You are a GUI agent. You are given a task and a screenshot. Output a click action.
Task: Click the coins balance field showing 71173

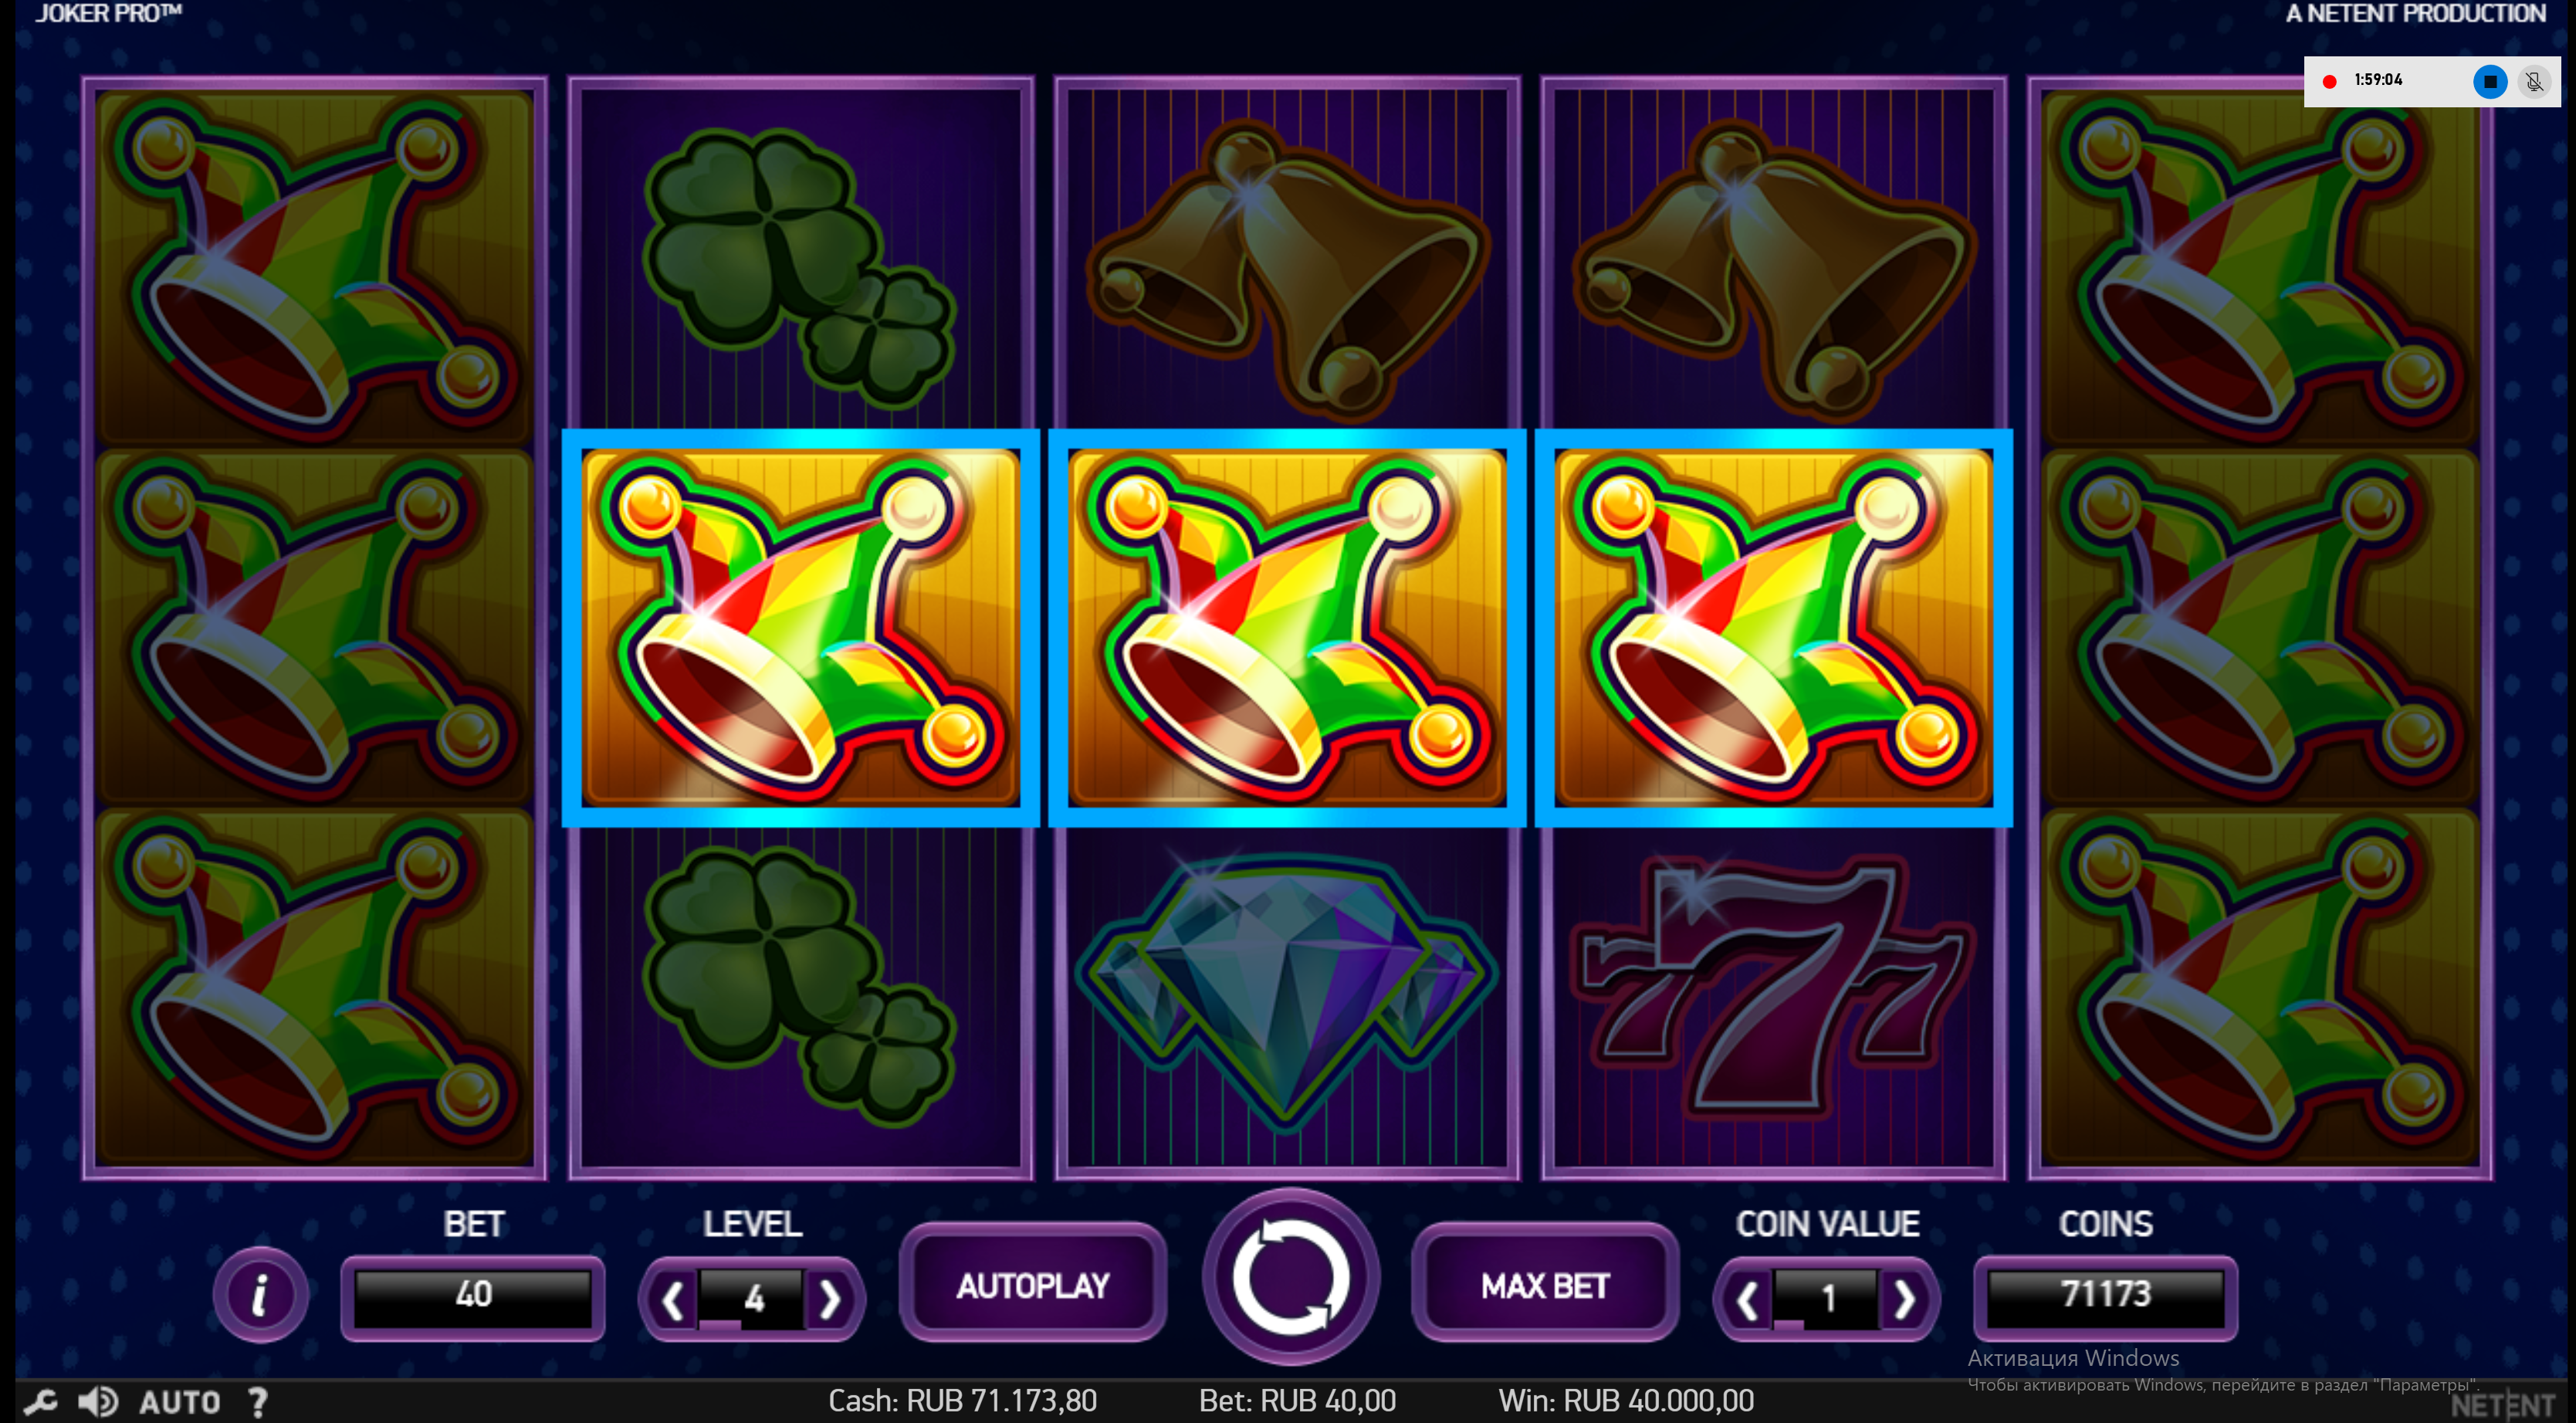pos(2105,1296)
